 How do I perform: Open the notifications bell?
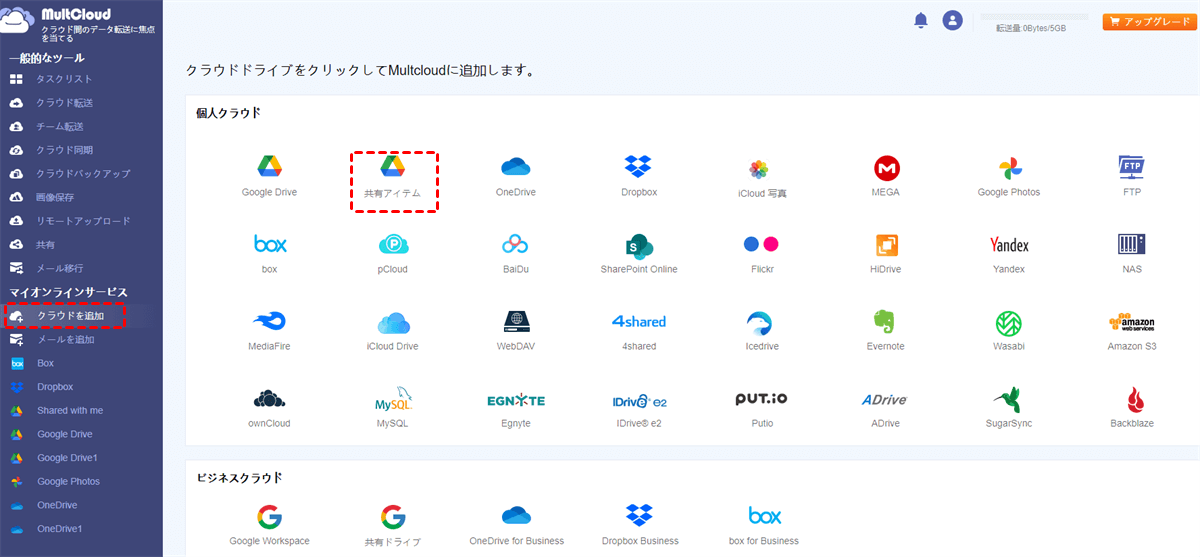pyautogui.click(x=921, y=20)
